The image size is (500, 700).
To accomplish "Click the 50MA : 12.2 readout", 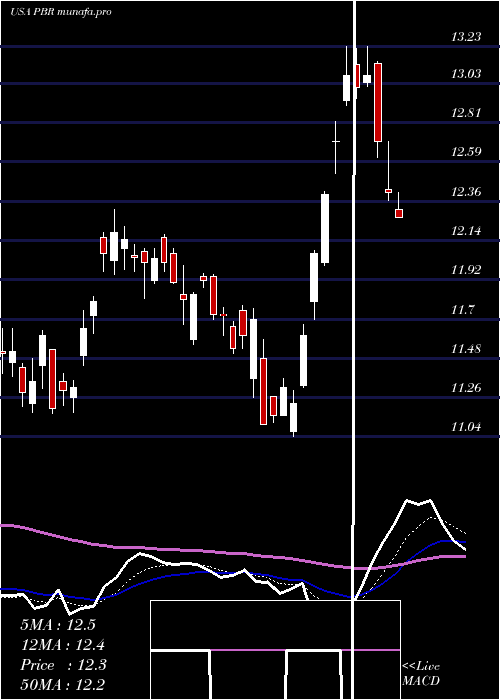I will click(63, 685).
